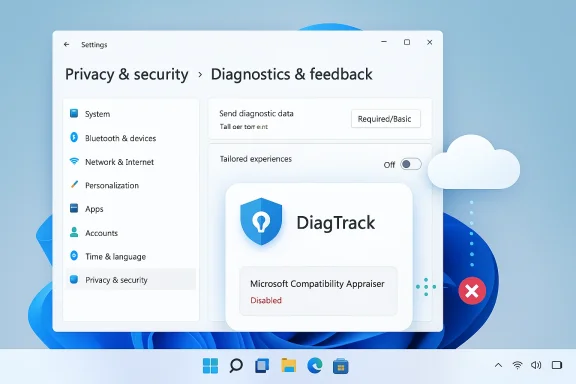The width and height of the screenshot is (576, 384).
Task: Toggle the Tailored experiences switch
Action: [411, 164]
